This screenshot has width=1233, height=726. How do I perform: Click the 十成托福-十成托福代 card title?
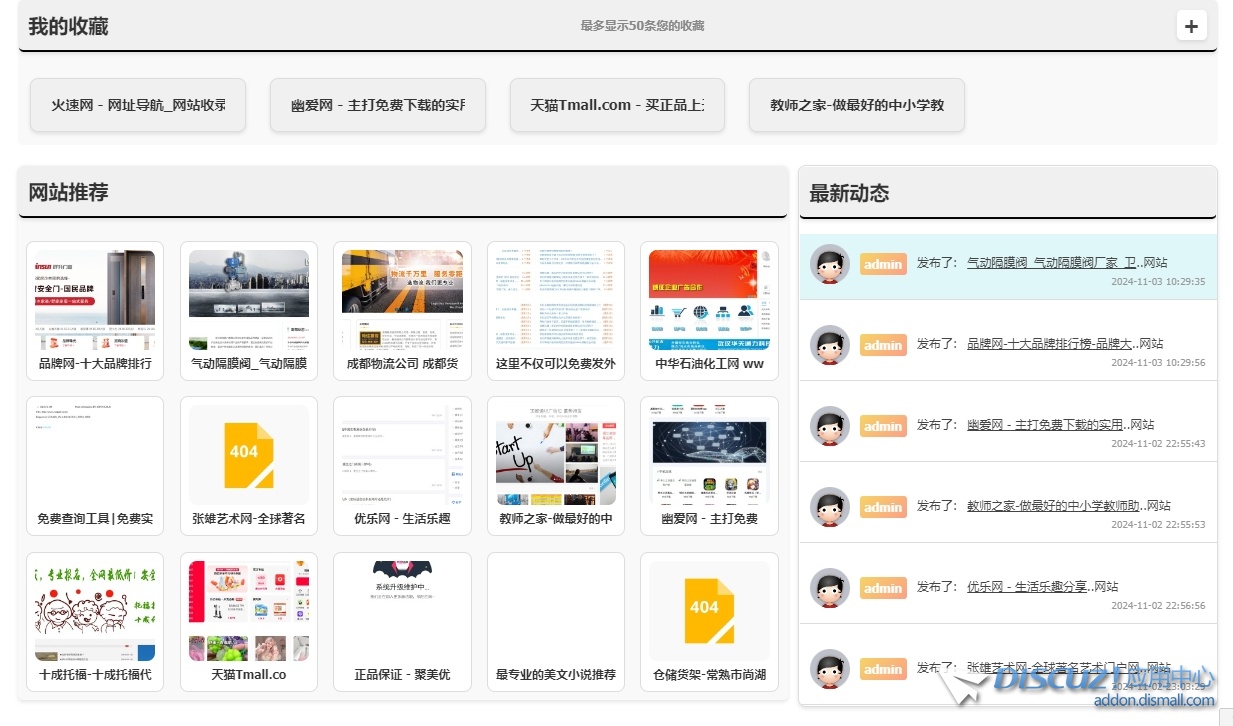click(95, 675)
